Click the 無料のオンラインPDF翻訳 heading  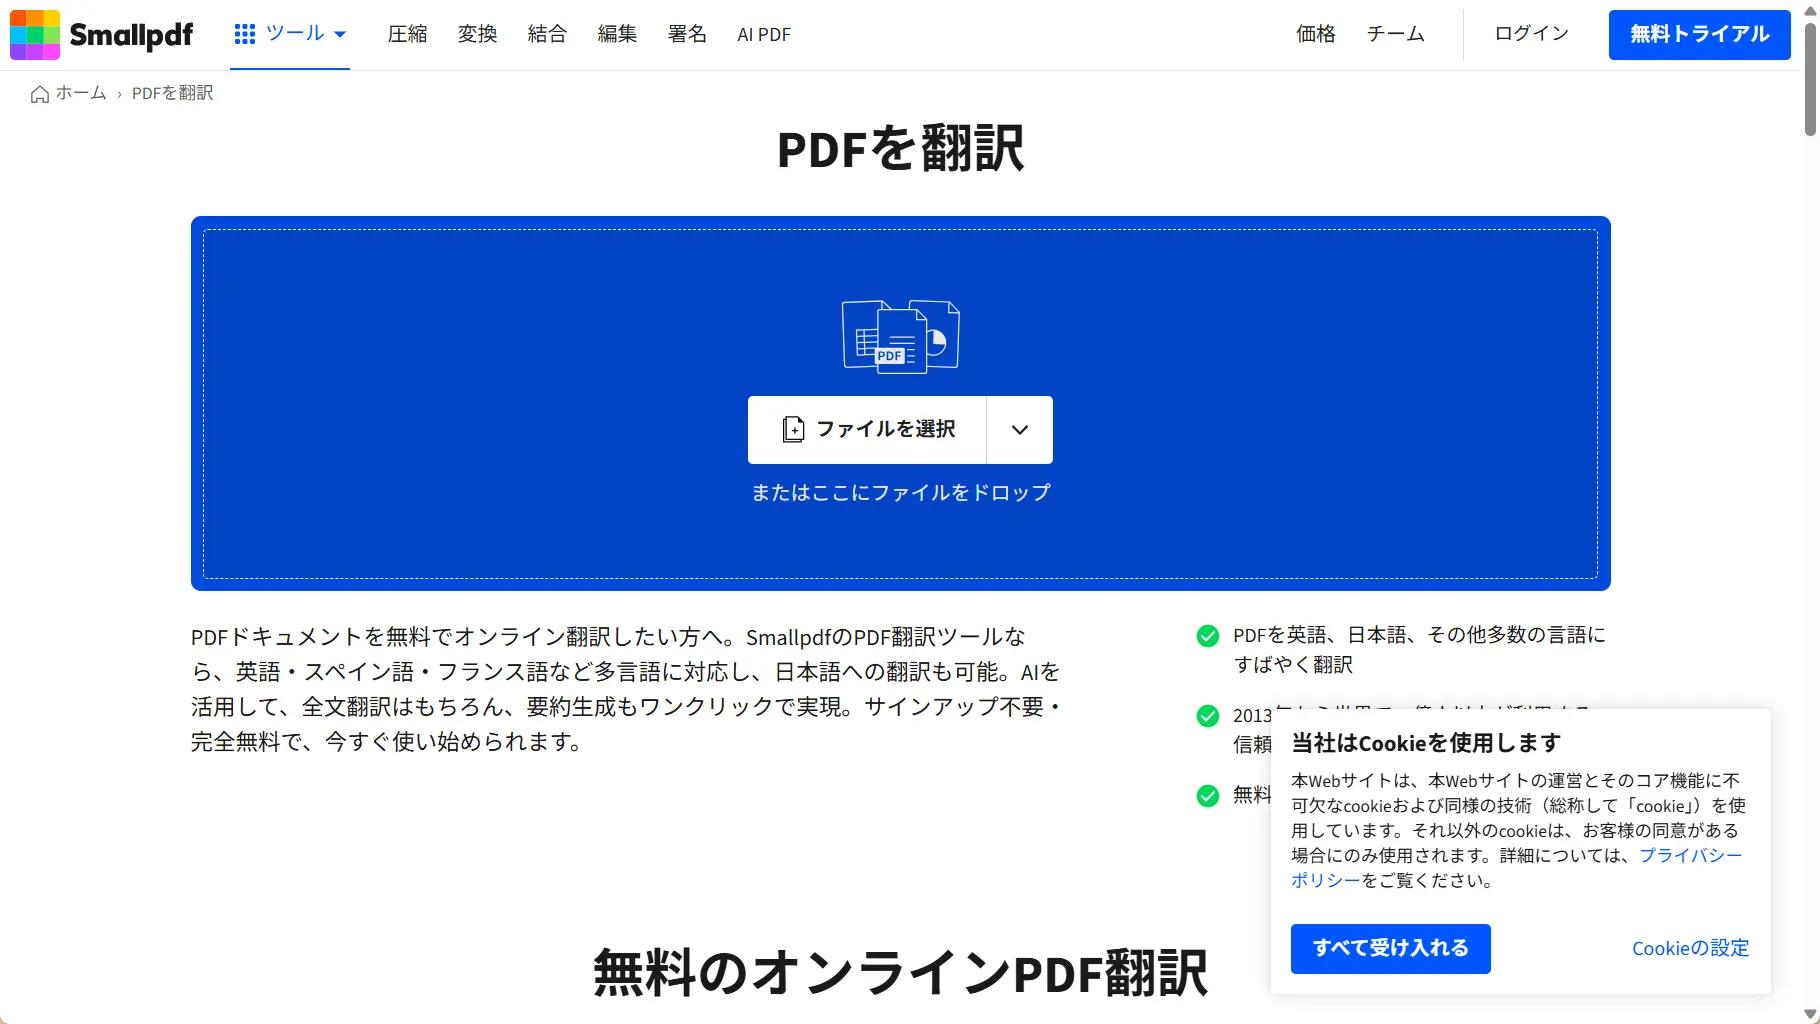(901, 973)
